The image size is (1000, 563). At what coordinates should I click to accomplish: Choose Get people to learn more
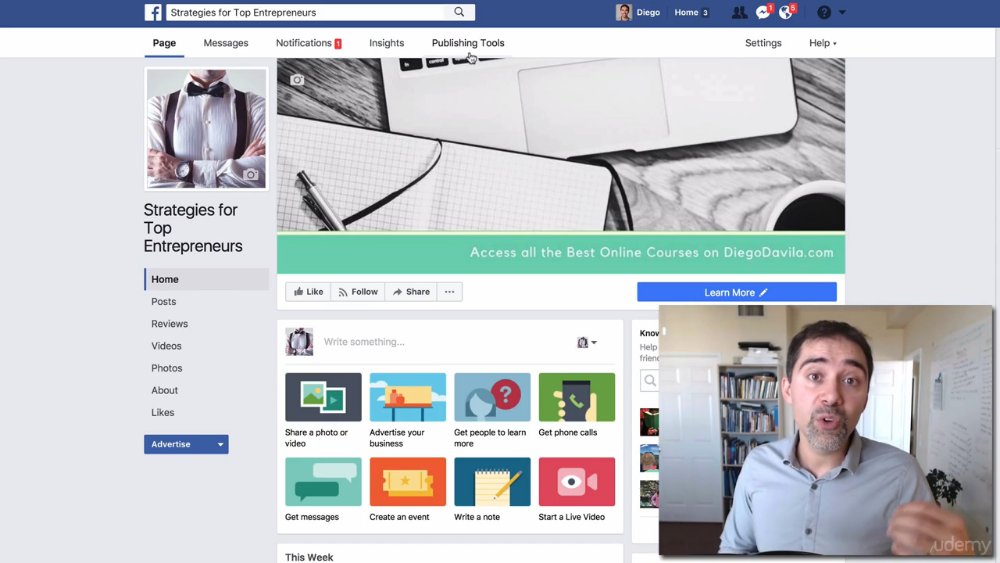tap(492, 411)
